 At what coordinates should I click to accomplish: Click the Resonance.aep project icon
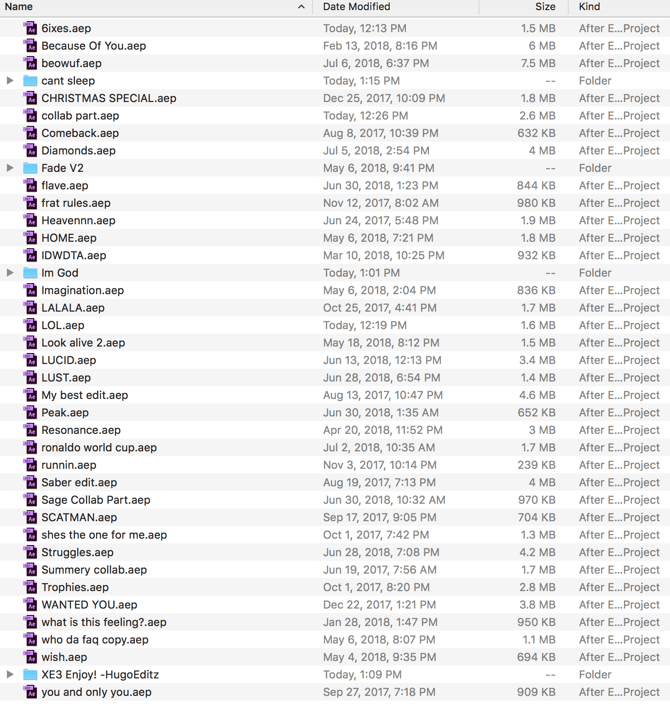(30, 430)
